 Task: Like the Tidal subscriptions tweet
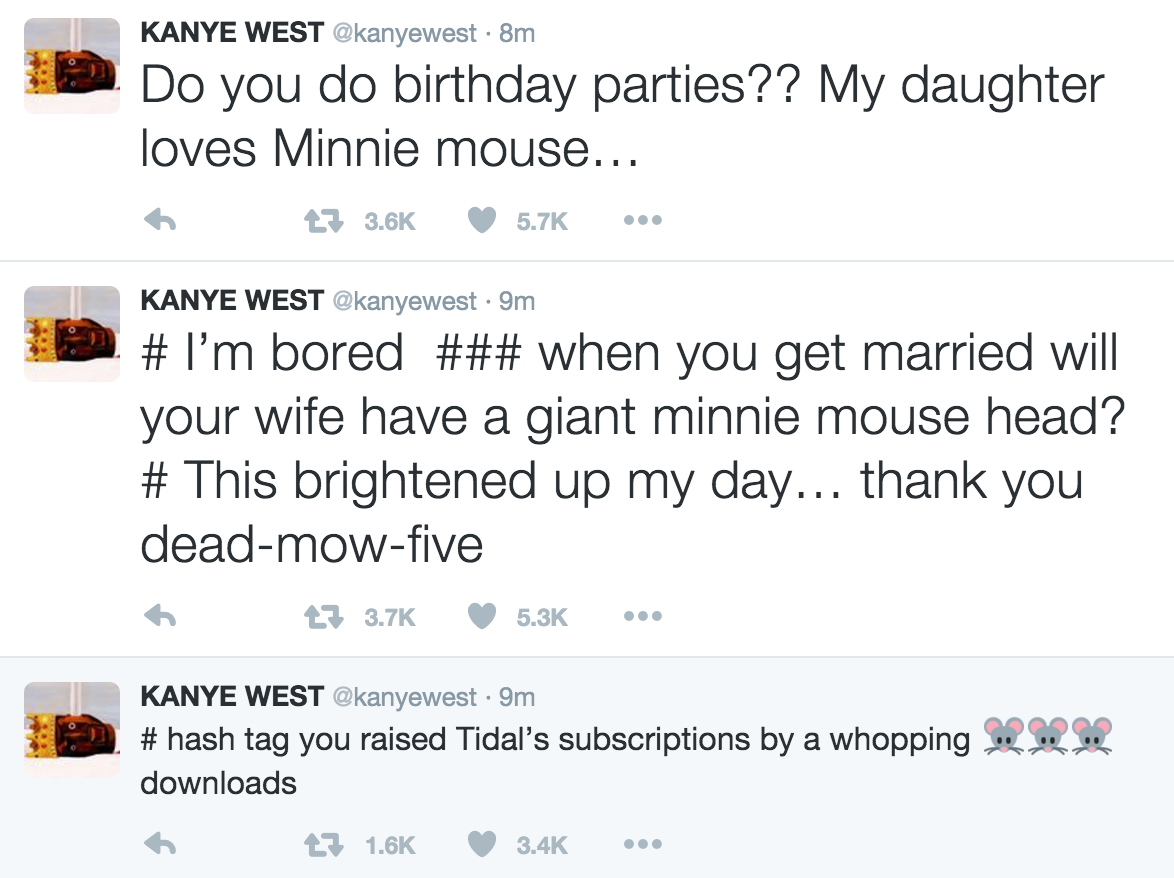[483, 845]
